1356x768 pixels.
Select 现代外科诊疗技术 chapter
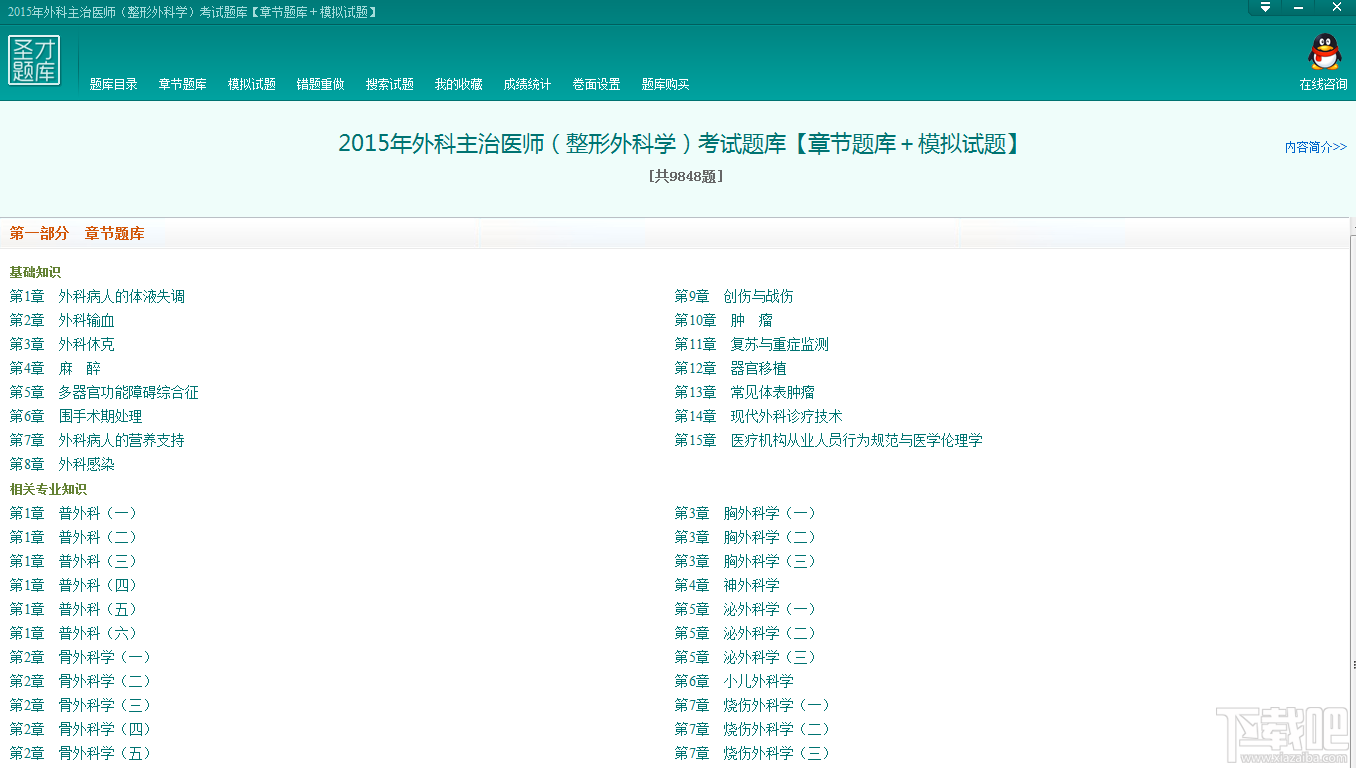point(759,416)
